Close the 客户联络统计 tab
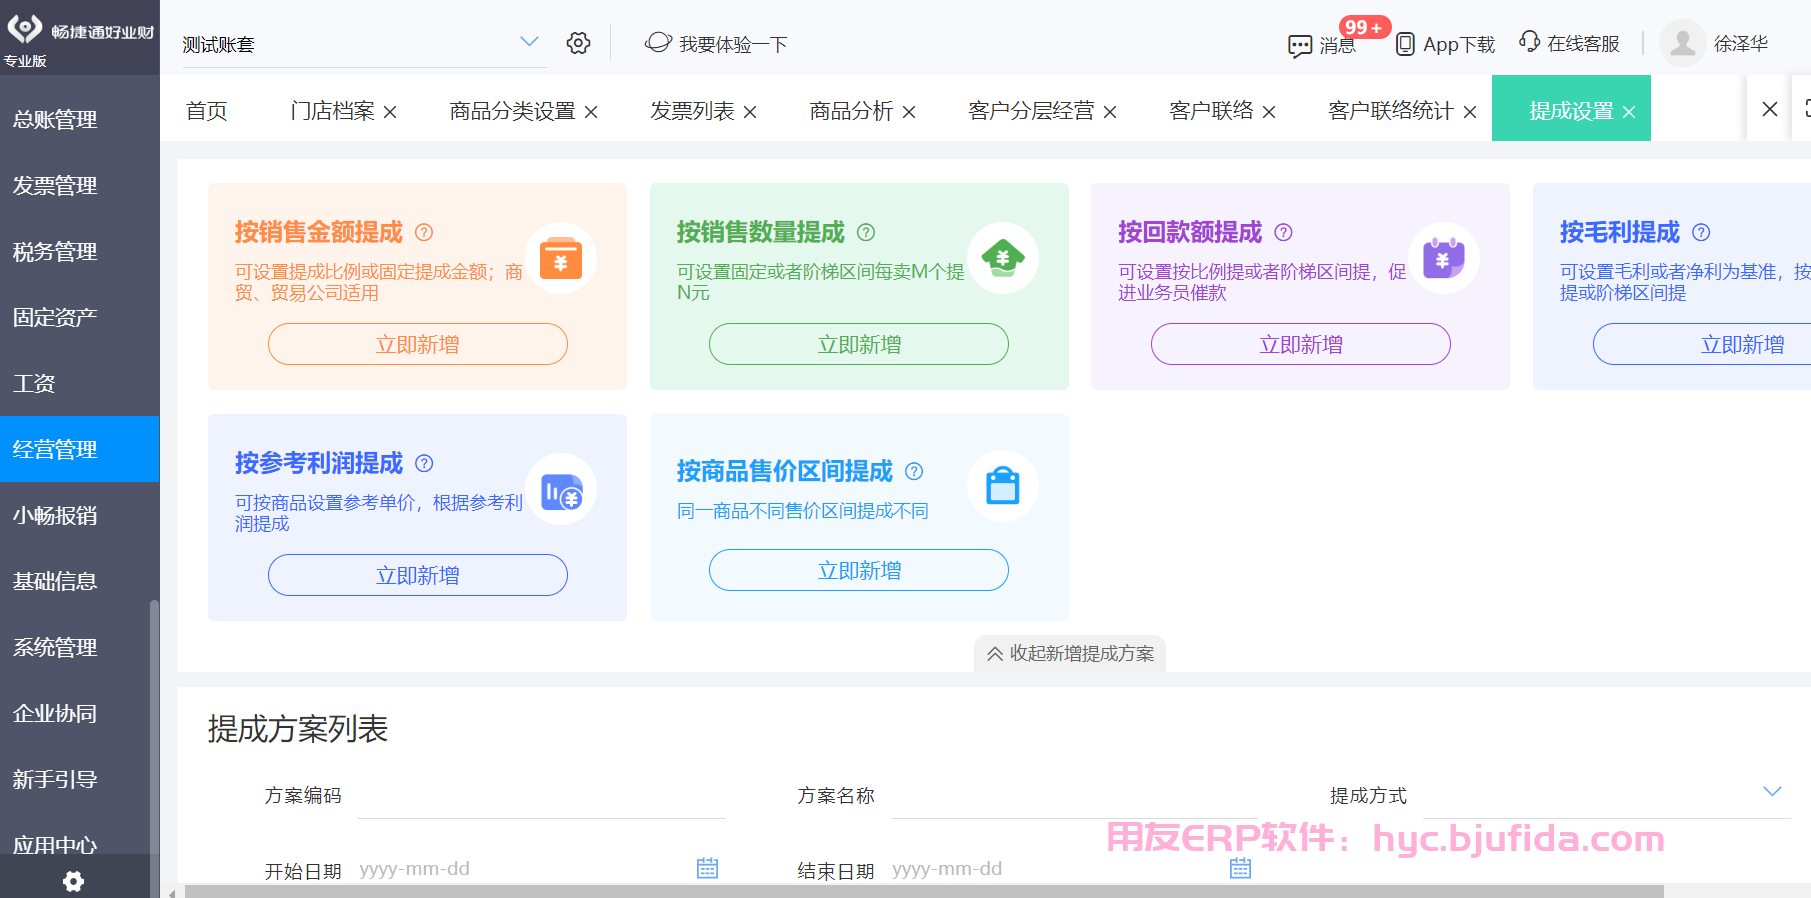Image resolution: width=1811 pixels, height=898 pixels. 1470,112
